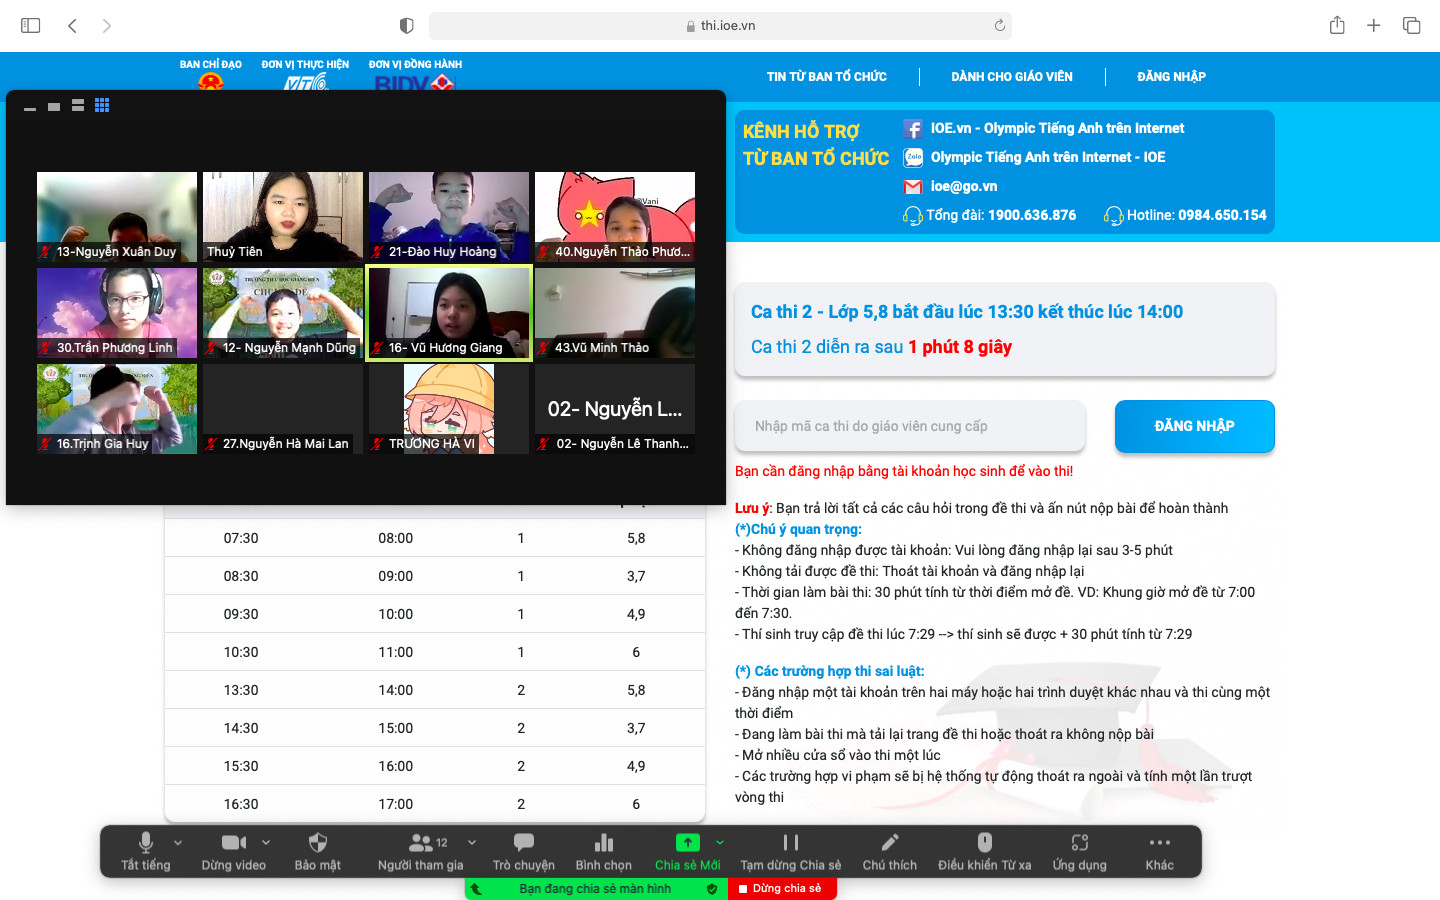Open DÀNH CHO GIÁO VIÊN menu item
1440x900 pixels.
(x=1011, y=77)
